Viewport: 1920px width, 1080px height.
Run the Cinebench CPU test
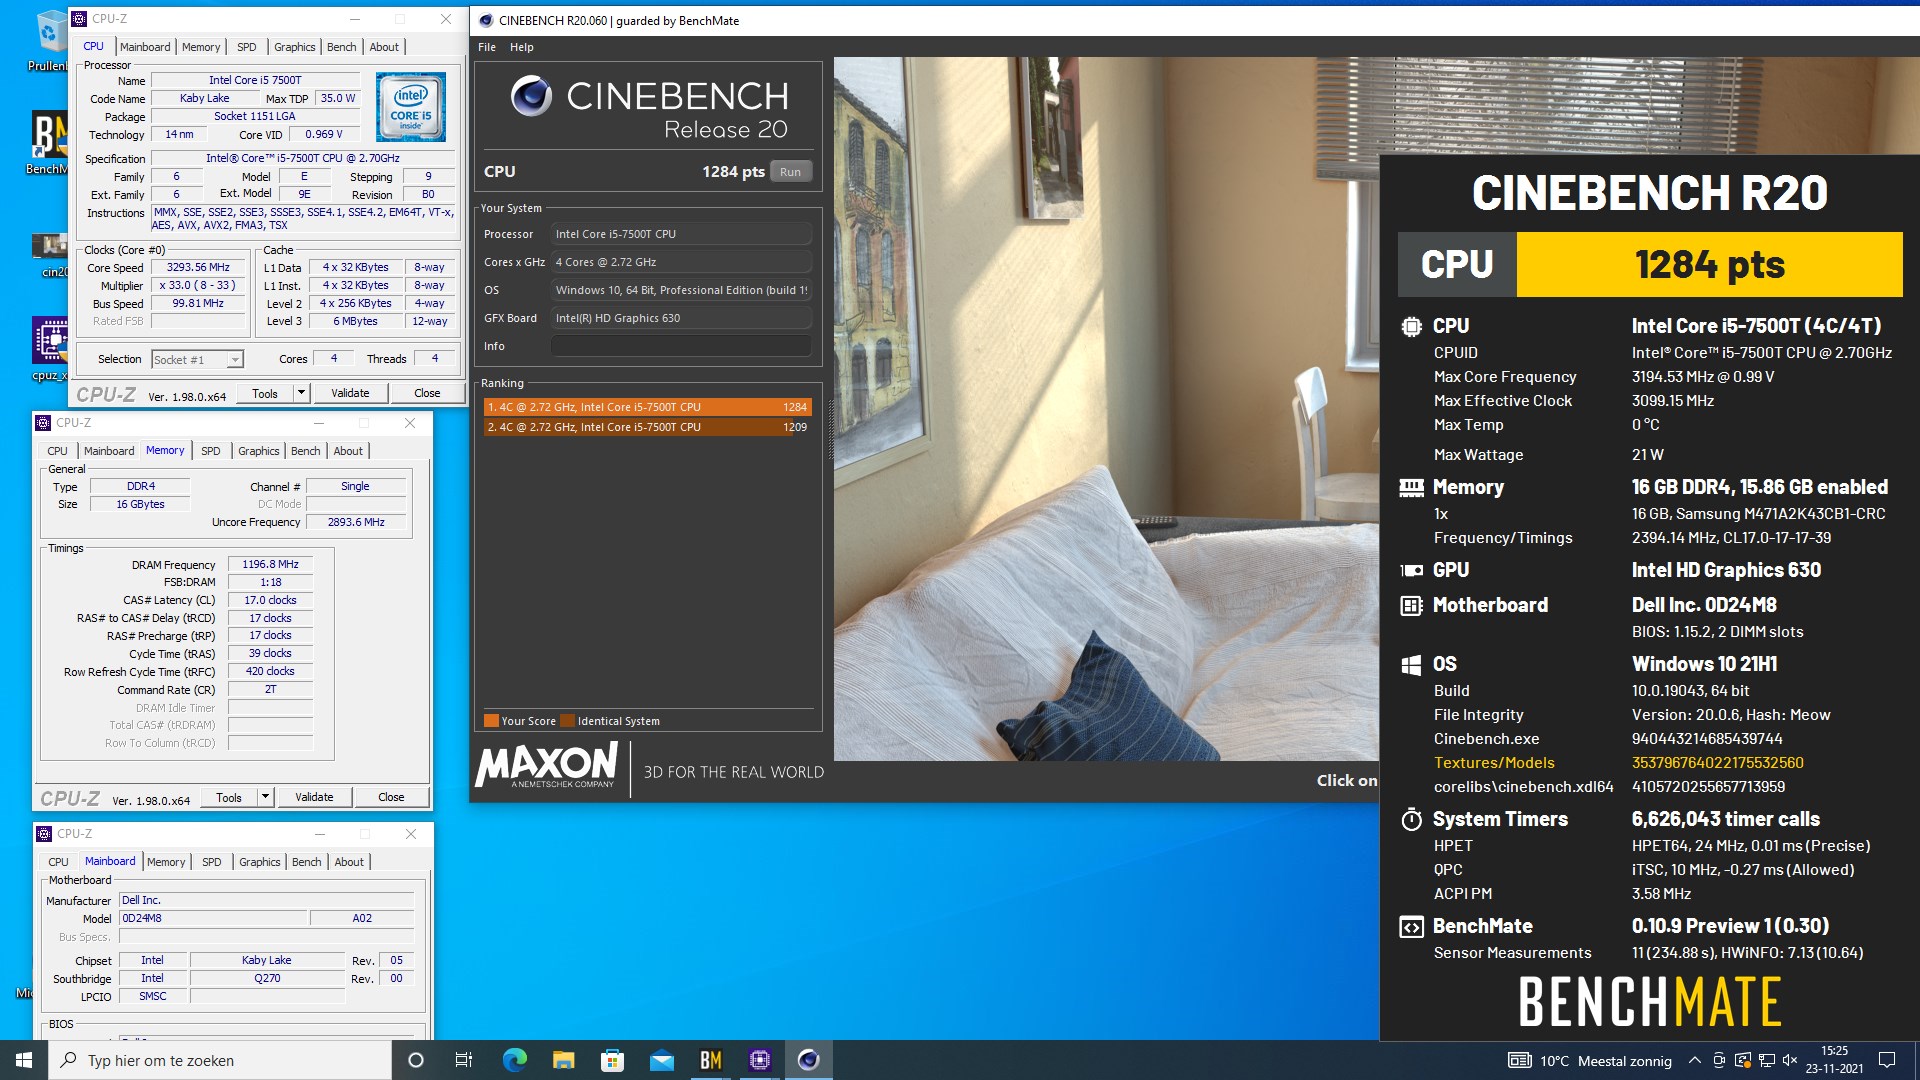(x=790, y=172)
